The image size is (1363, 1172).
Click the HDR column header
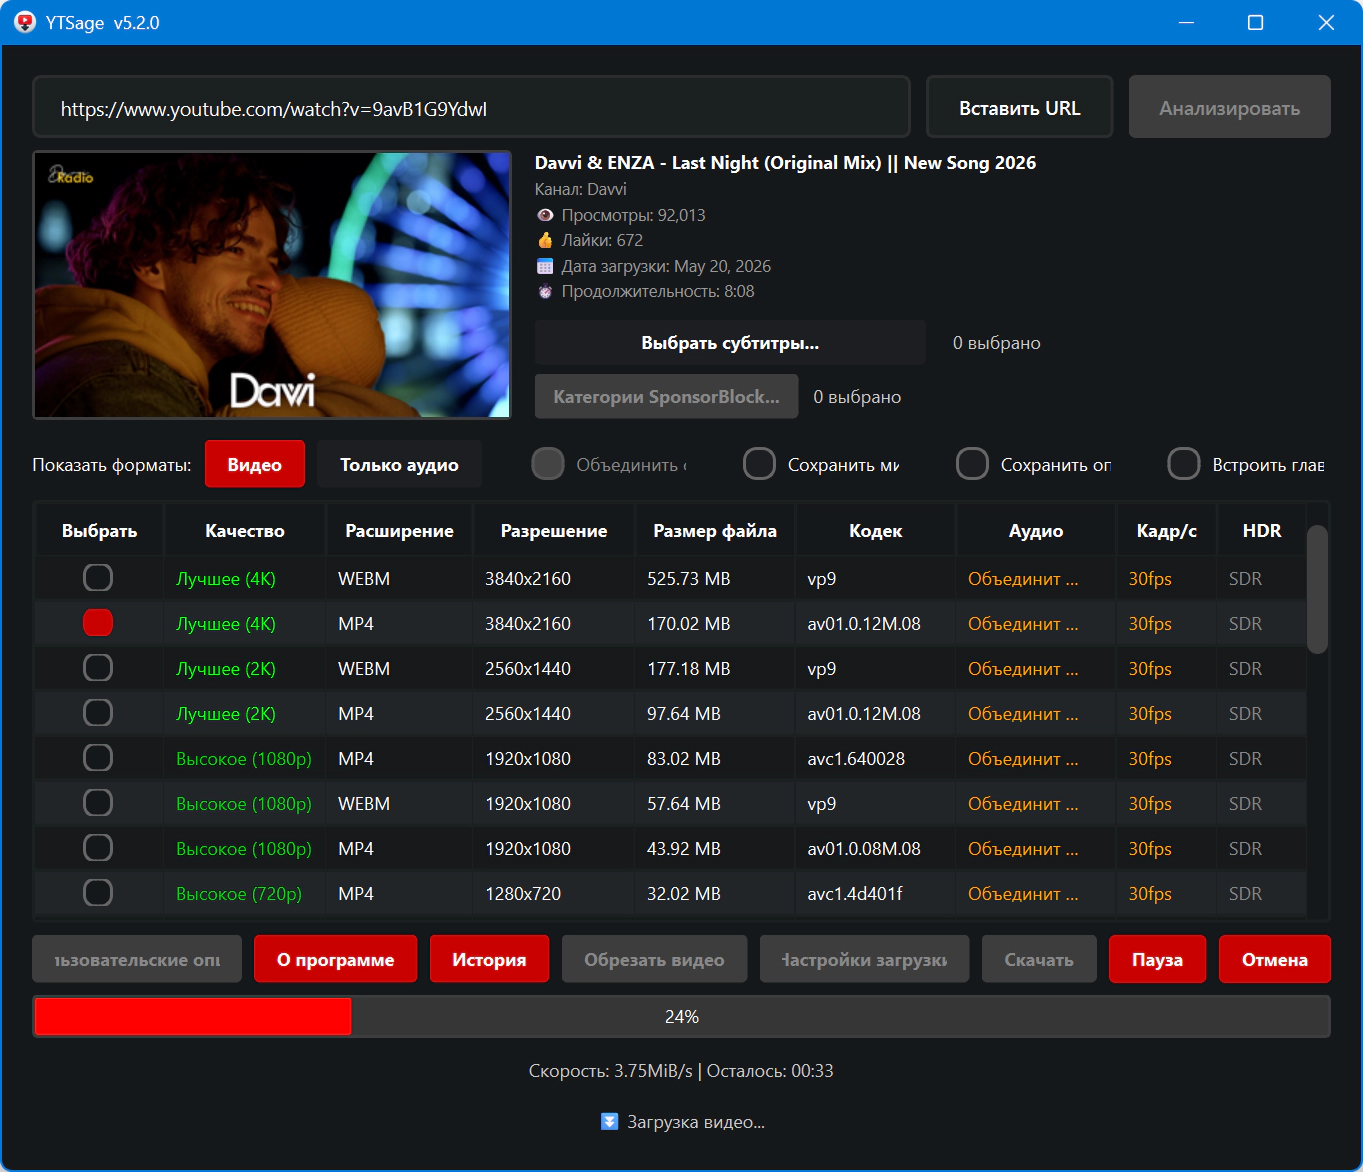coord(1262,531)
